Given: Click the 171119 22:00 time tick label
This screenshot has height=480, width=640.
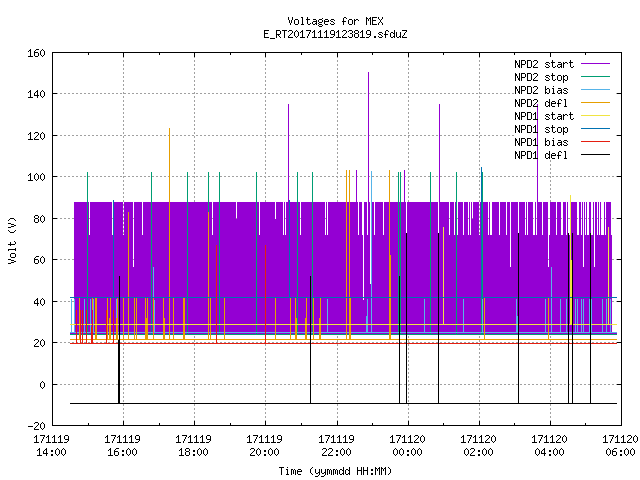Looking at the screenshot, I should click(x=336, y=446).
